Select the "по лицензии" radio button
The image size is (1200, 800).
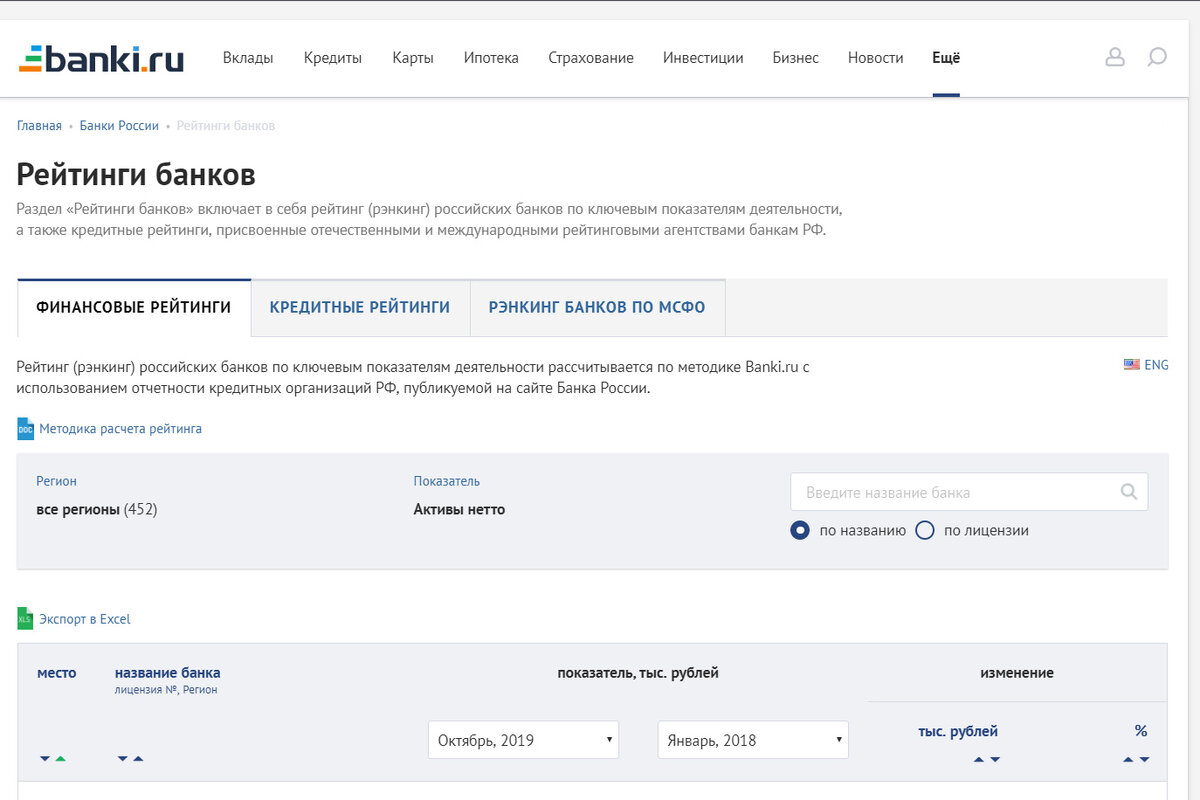click(925, 531)
